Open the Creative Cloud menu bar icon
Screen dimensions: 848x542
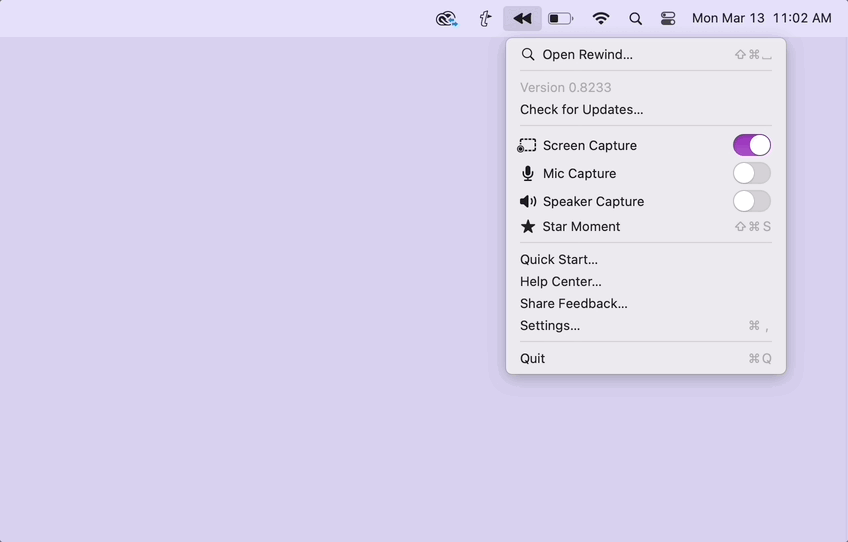447,19
